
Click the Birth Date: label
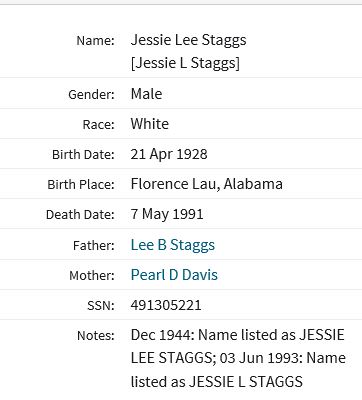tap(83, 155)
